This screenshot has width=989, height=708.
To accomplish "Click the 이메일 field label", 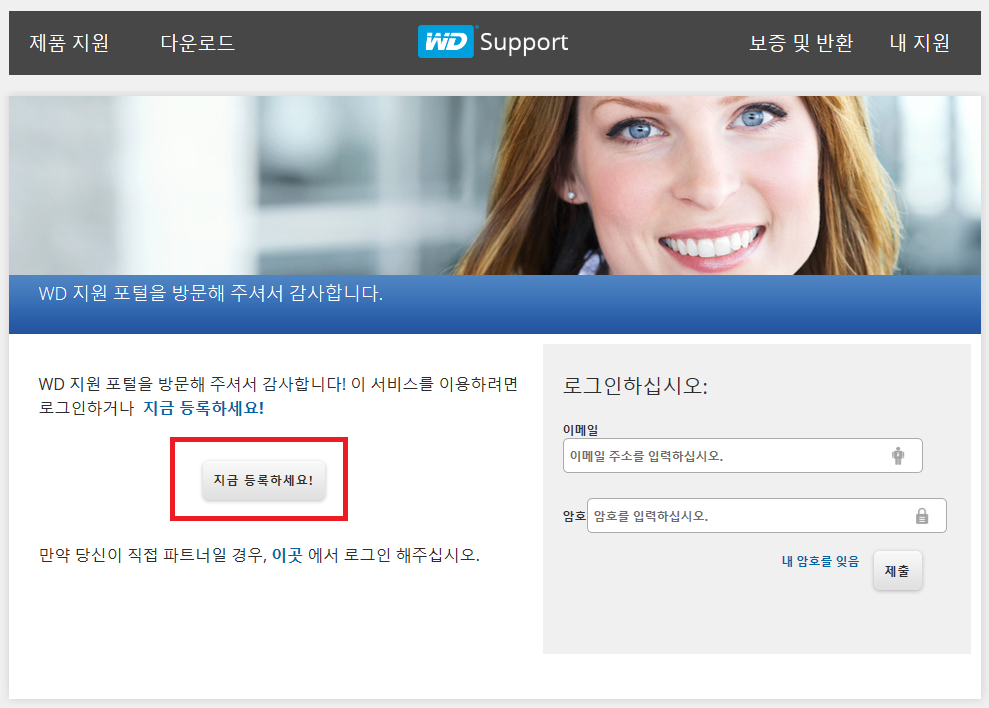I will [580, 430].
